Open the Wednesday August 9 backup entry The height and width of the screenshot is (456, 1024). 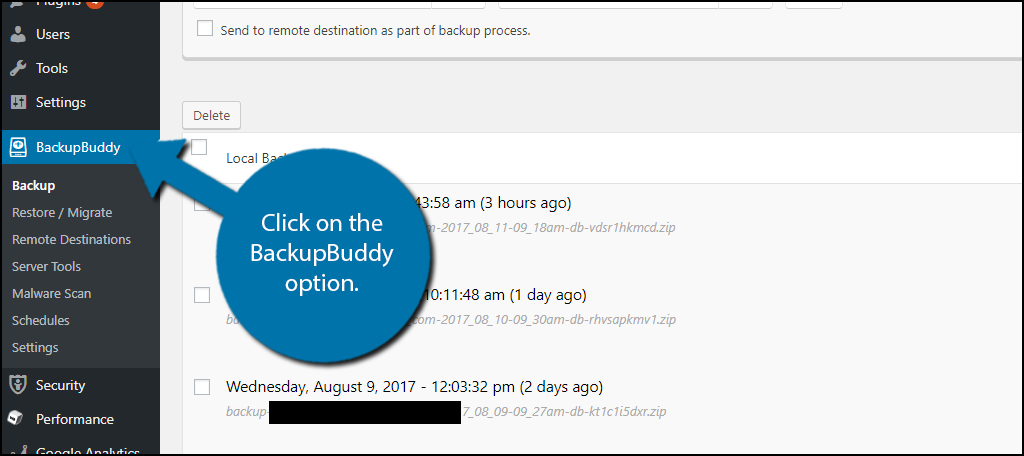coord(414,387)
